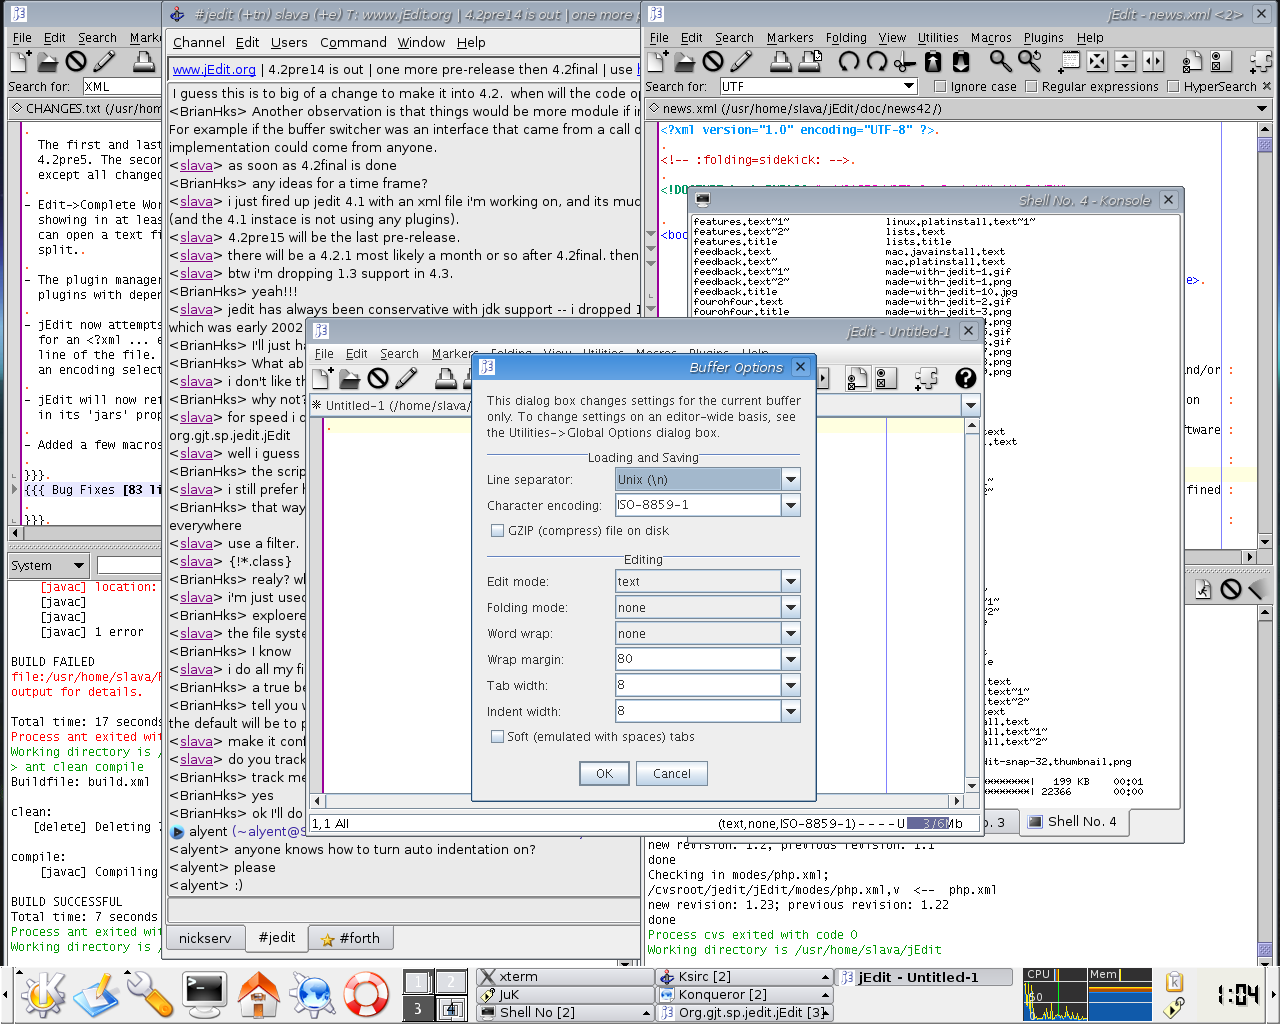This screenshot has height=1024, width=1280.
Task: Click the Split Horizontally icon in jEdit toolbar
Action: click(x=1125, y=62)
